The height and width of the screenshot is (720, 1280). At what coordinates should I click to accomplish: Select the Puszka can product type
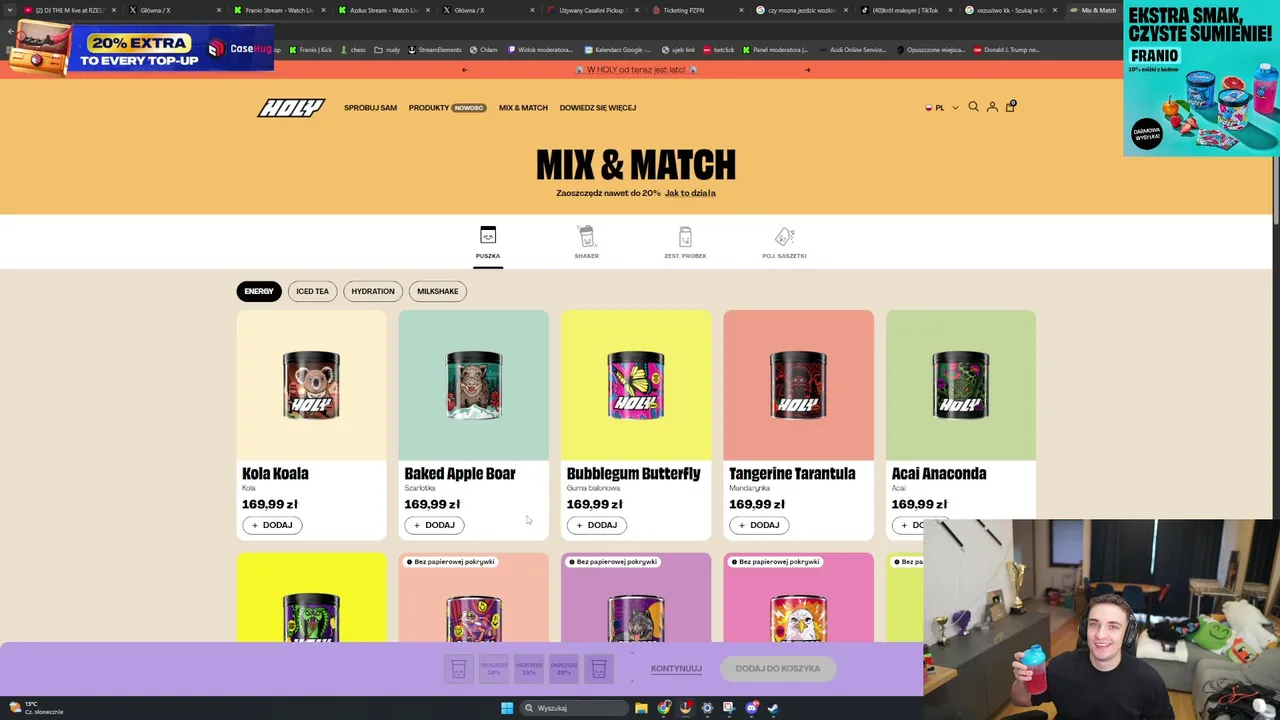tap(488, 243)
